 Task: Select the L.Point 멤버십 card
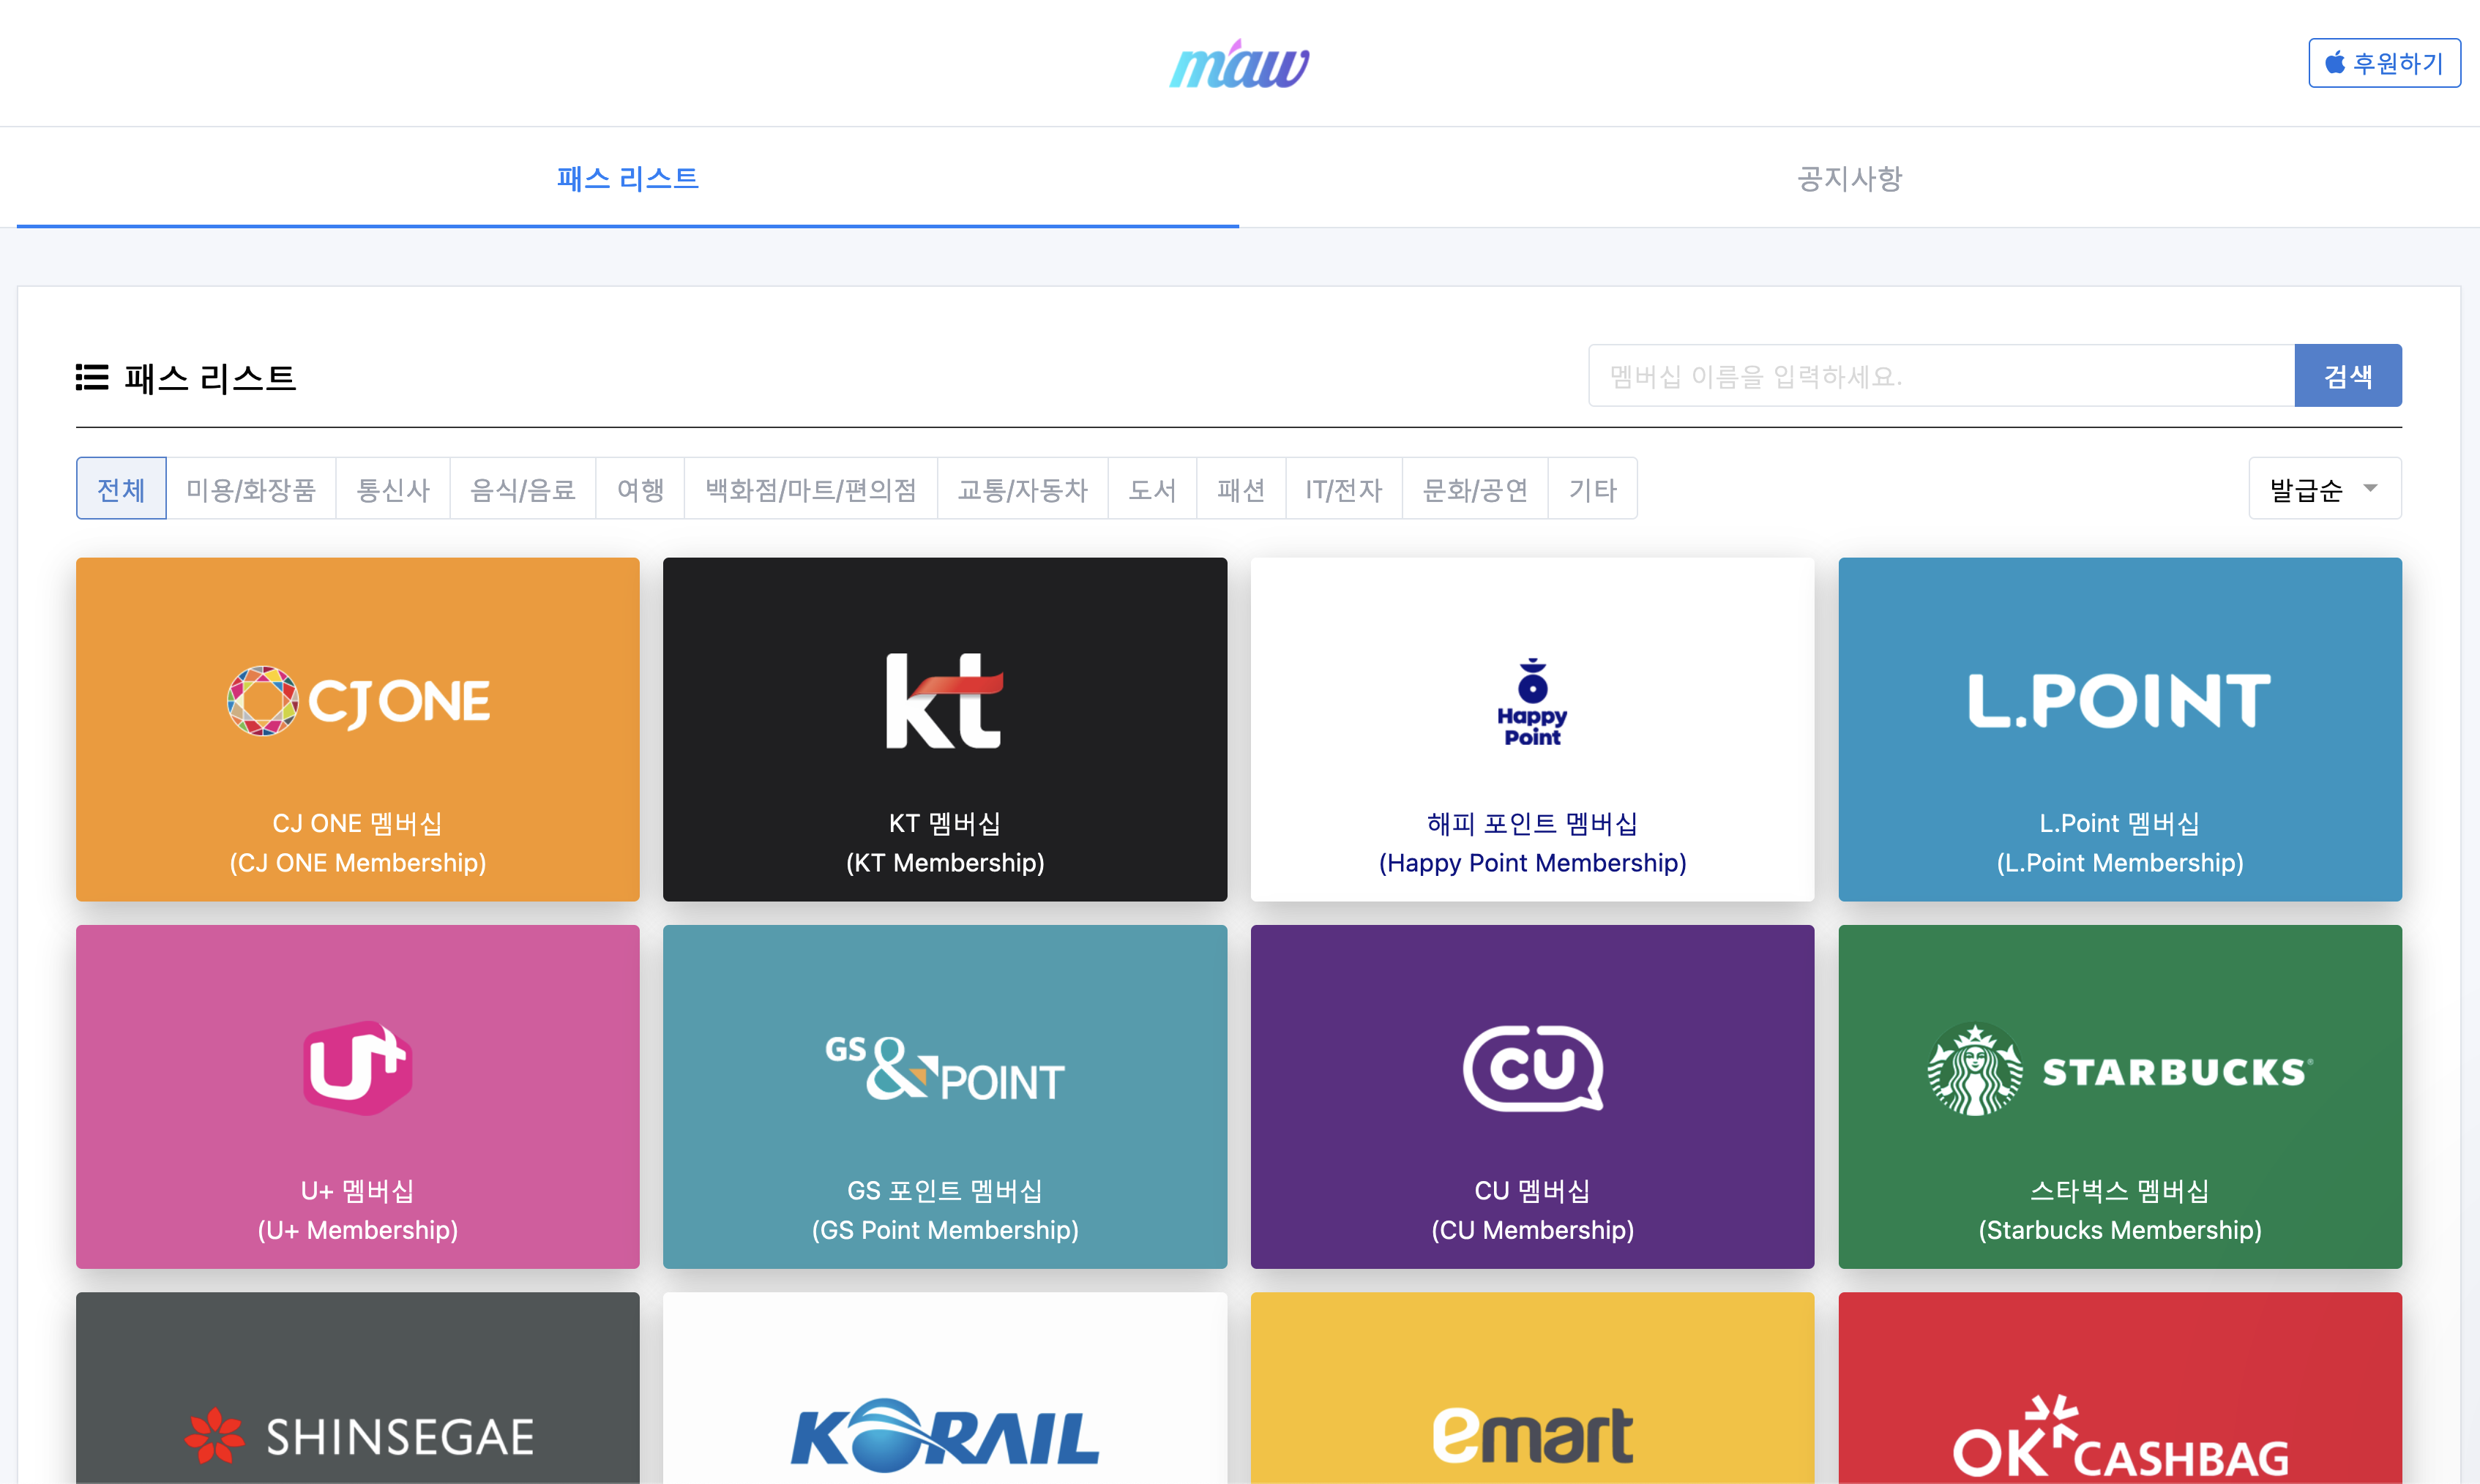(x=2120, y=728)
